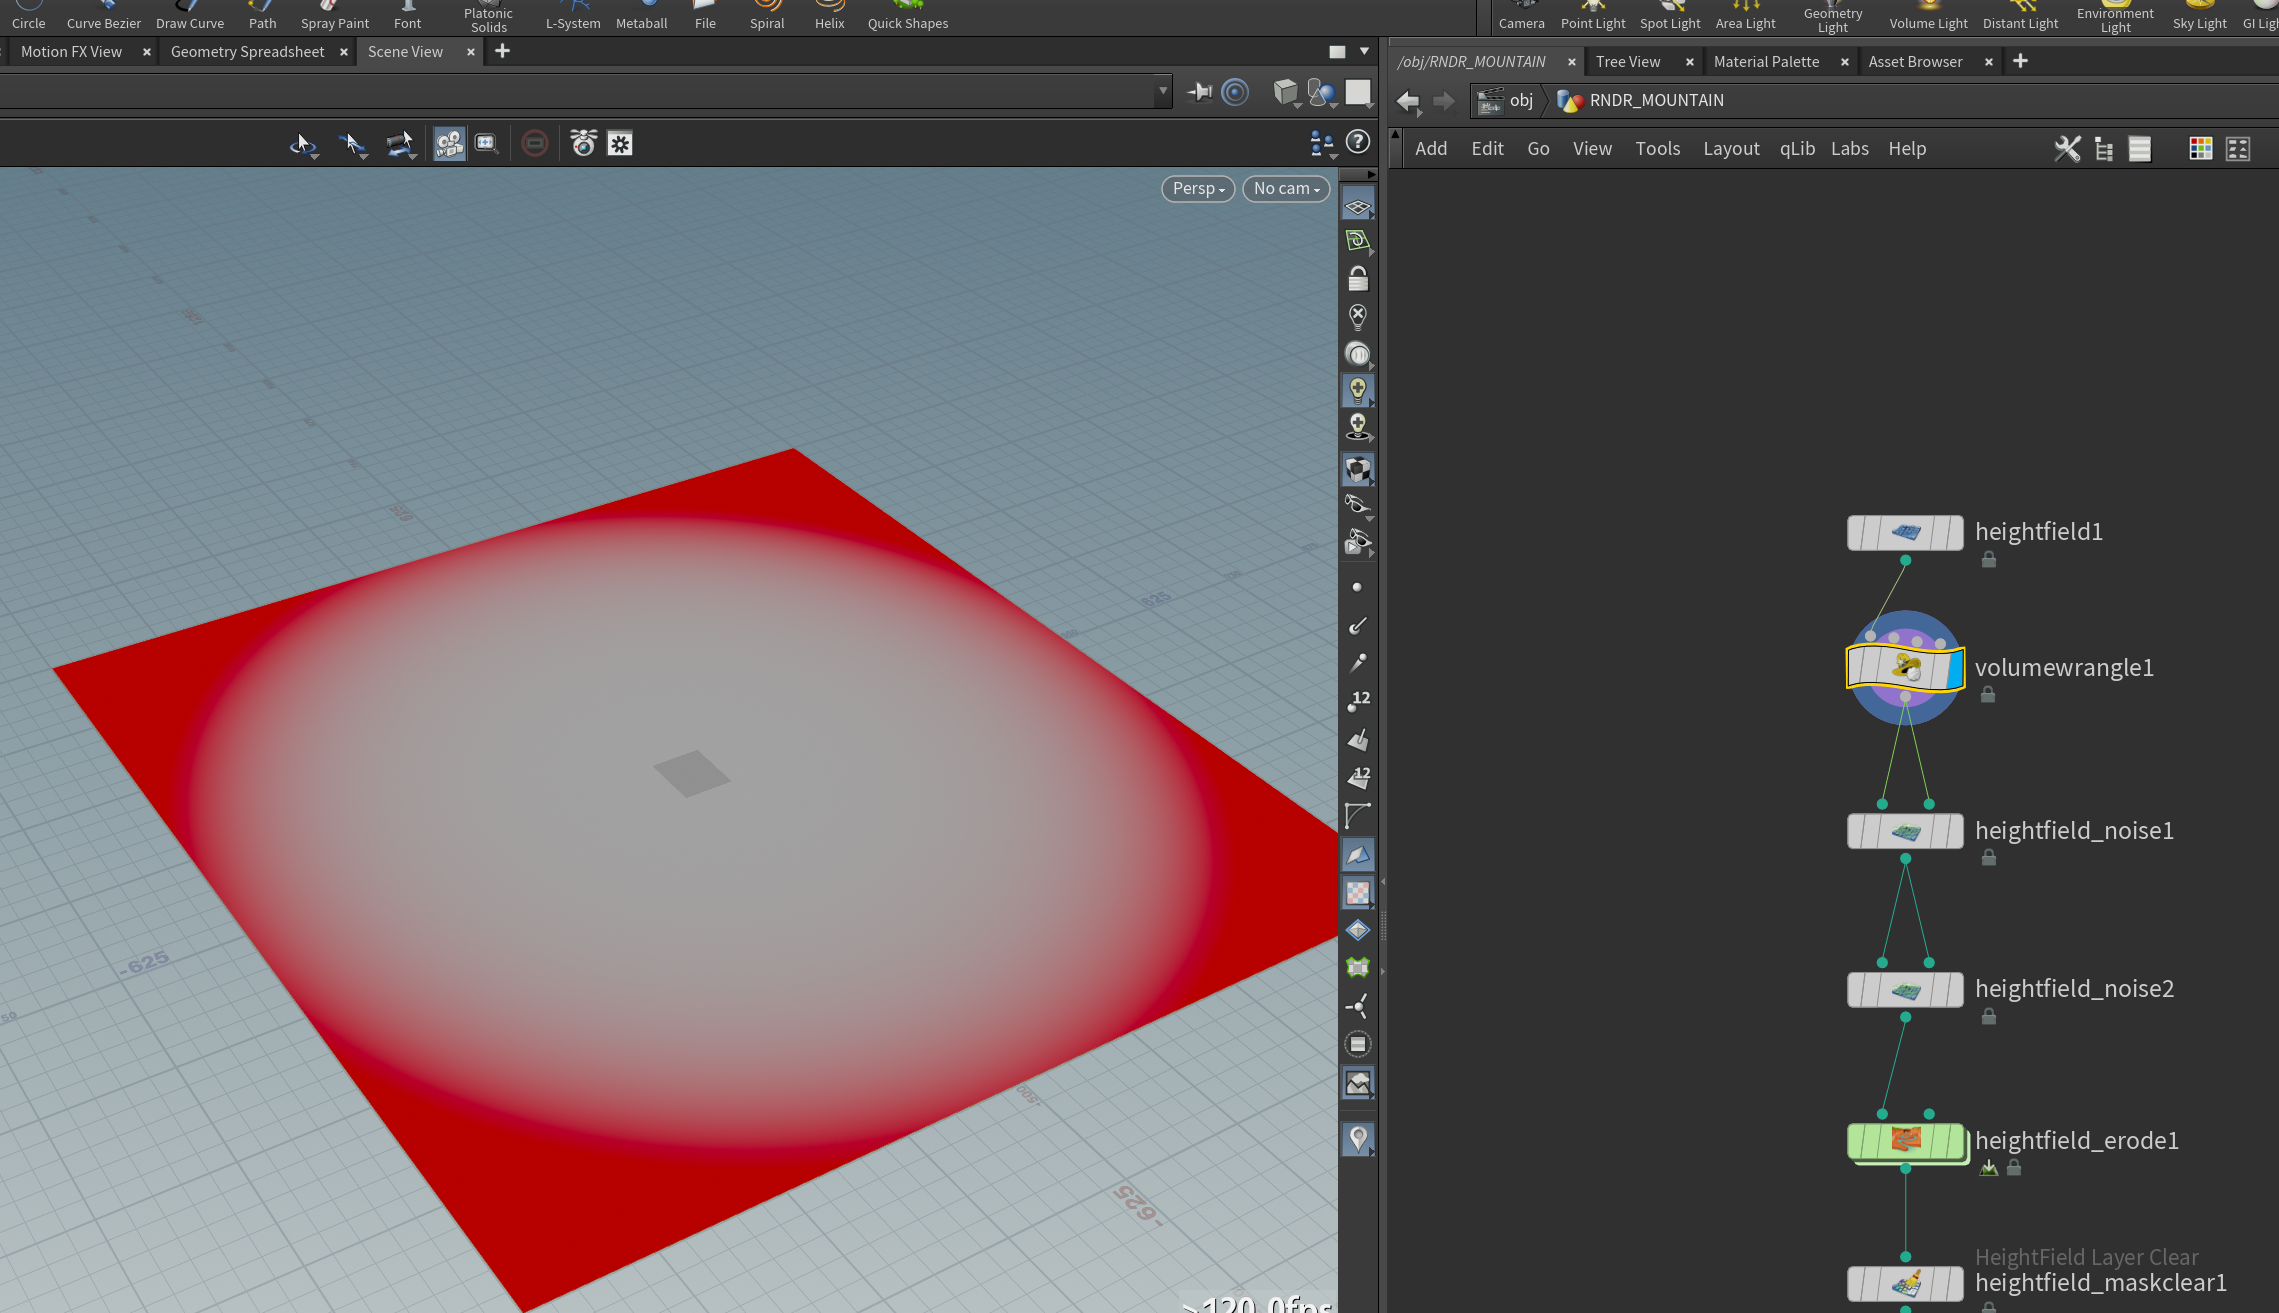Screen dimensions: 2279x1313
Task: Select the Quick Shapes shelf tool
Action: tap(907, 16)
